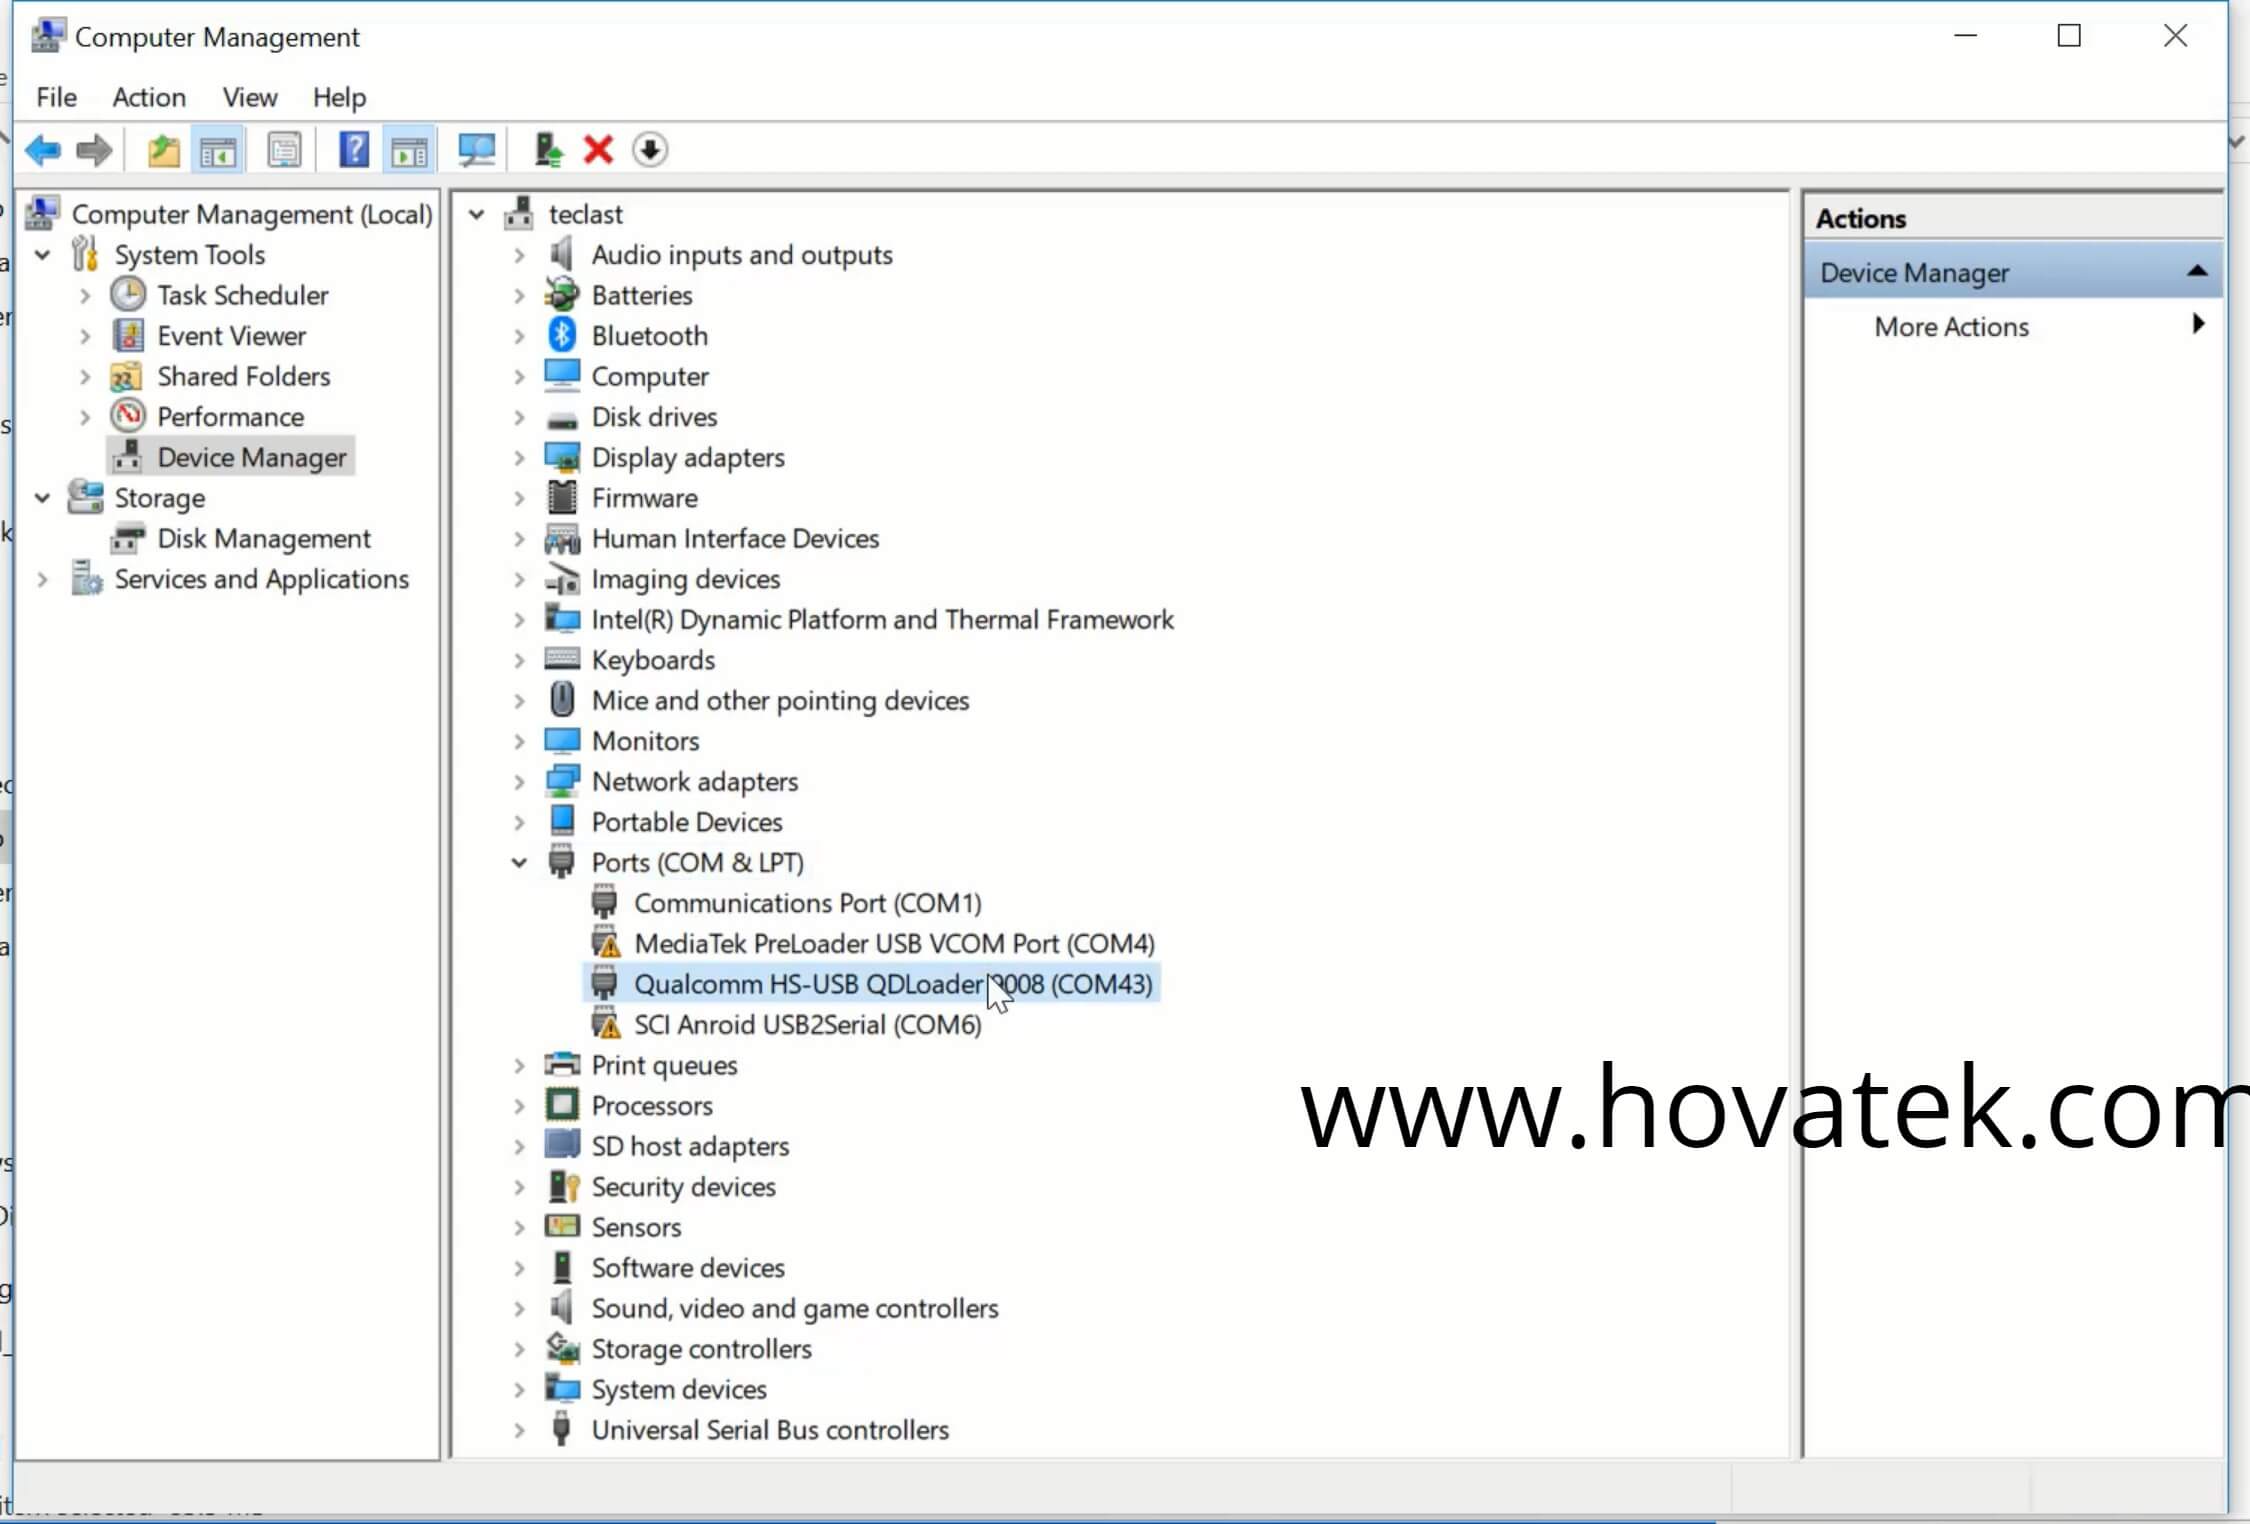The image size is (2250, 1524).
Task: Click the Forward arrow toolbar icon
Action: [95, 151]
